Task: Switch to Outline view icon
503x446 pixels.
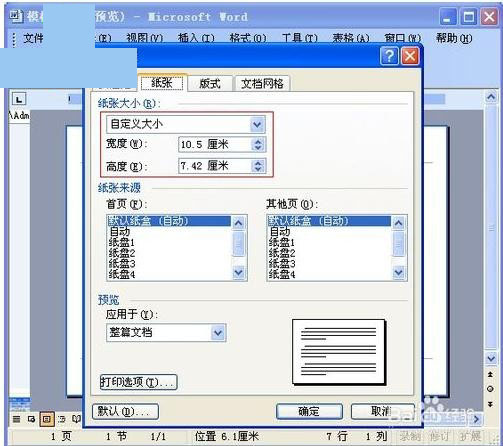Action: (x=62, y=419)
